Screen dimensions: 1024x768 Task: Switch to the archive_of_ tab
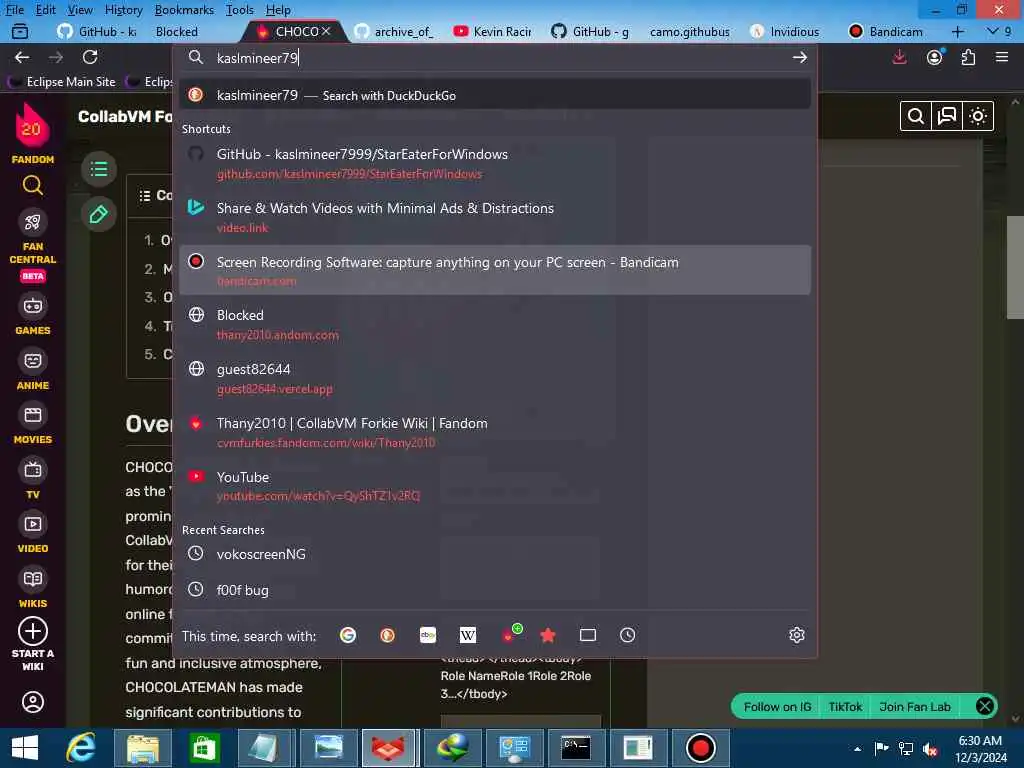(x=394, y=31)
